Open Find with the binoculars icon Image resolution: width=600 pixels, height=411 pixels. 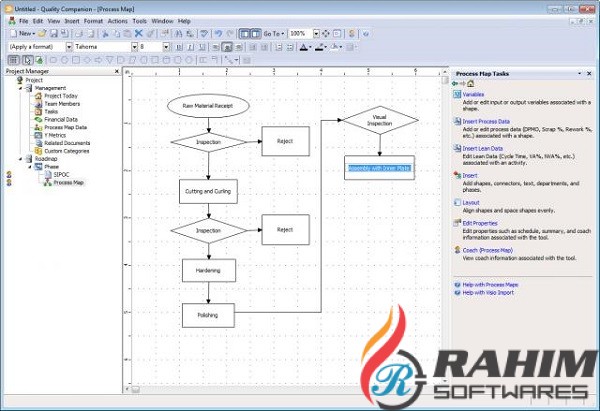pos(179,34)
